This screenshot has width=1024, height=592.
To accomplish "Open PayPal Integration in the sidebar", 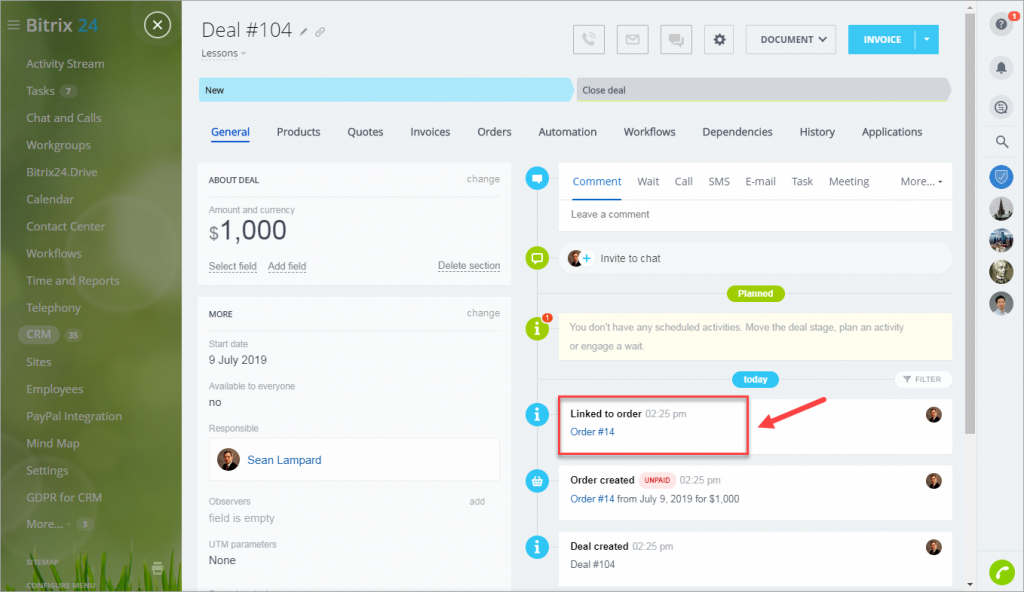I will coord(74,416).
